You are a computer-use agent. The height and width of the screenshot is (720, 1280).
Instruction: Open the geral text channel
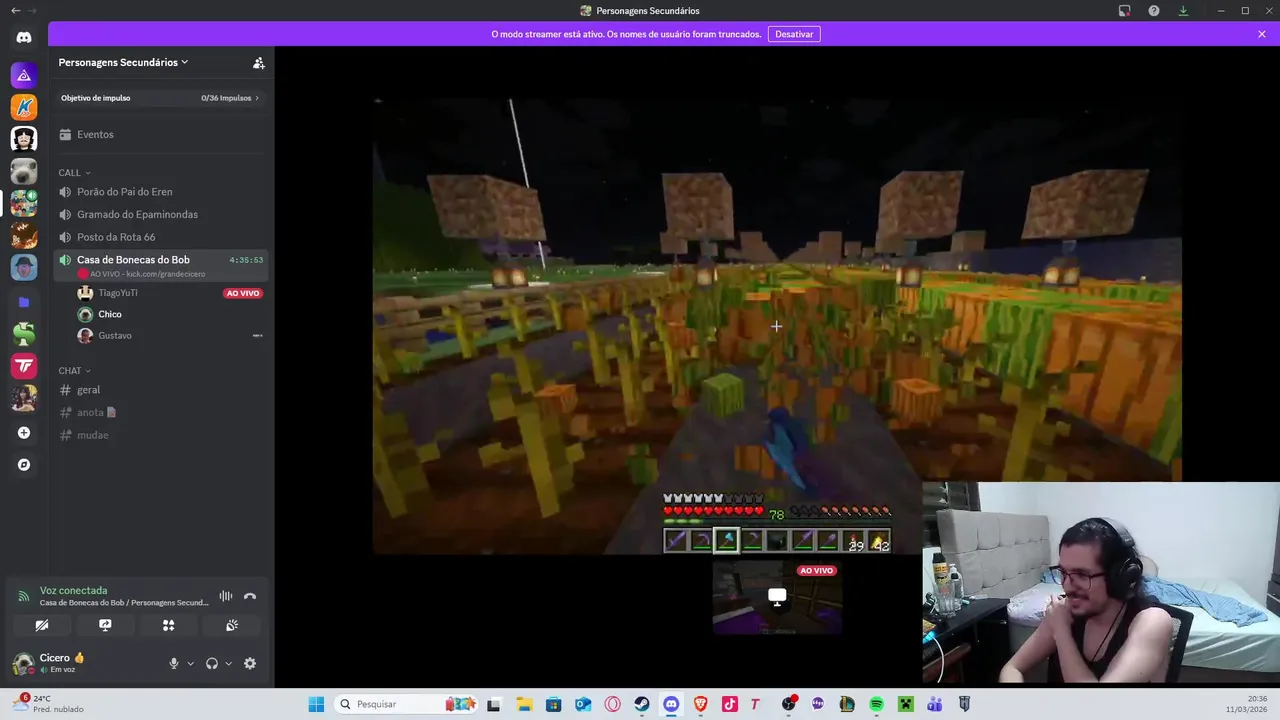(161, 390)
